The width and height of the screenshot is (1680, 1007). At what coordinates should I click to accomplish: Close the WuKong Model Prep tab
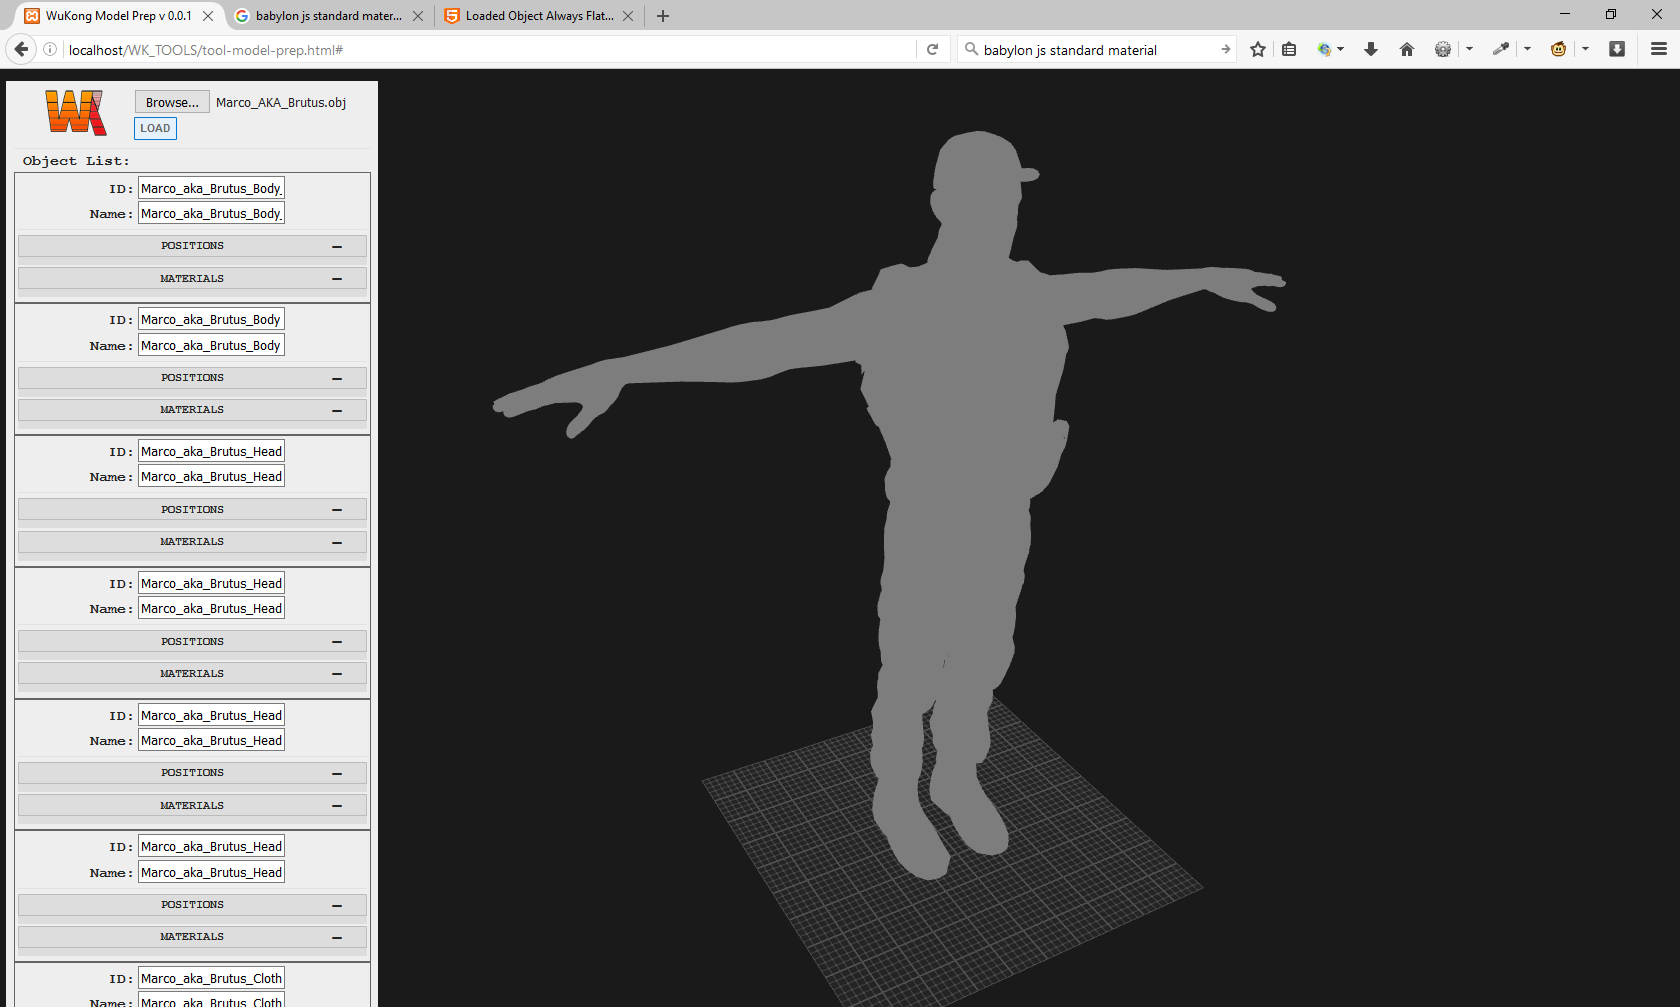click(x=208, y=16)
